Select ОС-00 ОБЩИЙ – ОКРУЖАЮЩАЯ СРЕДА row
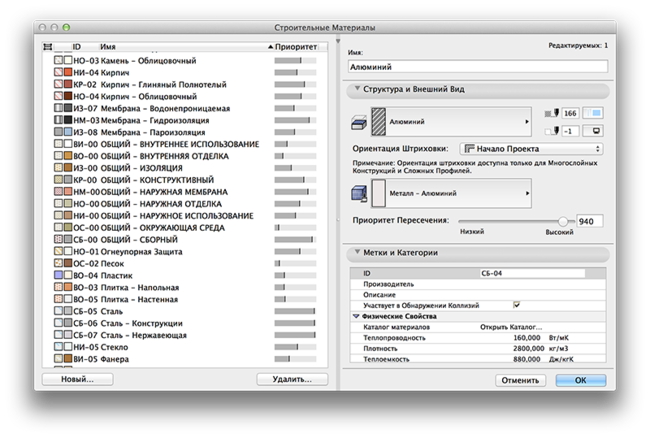650x438 pixels. [x=185, y=228]
